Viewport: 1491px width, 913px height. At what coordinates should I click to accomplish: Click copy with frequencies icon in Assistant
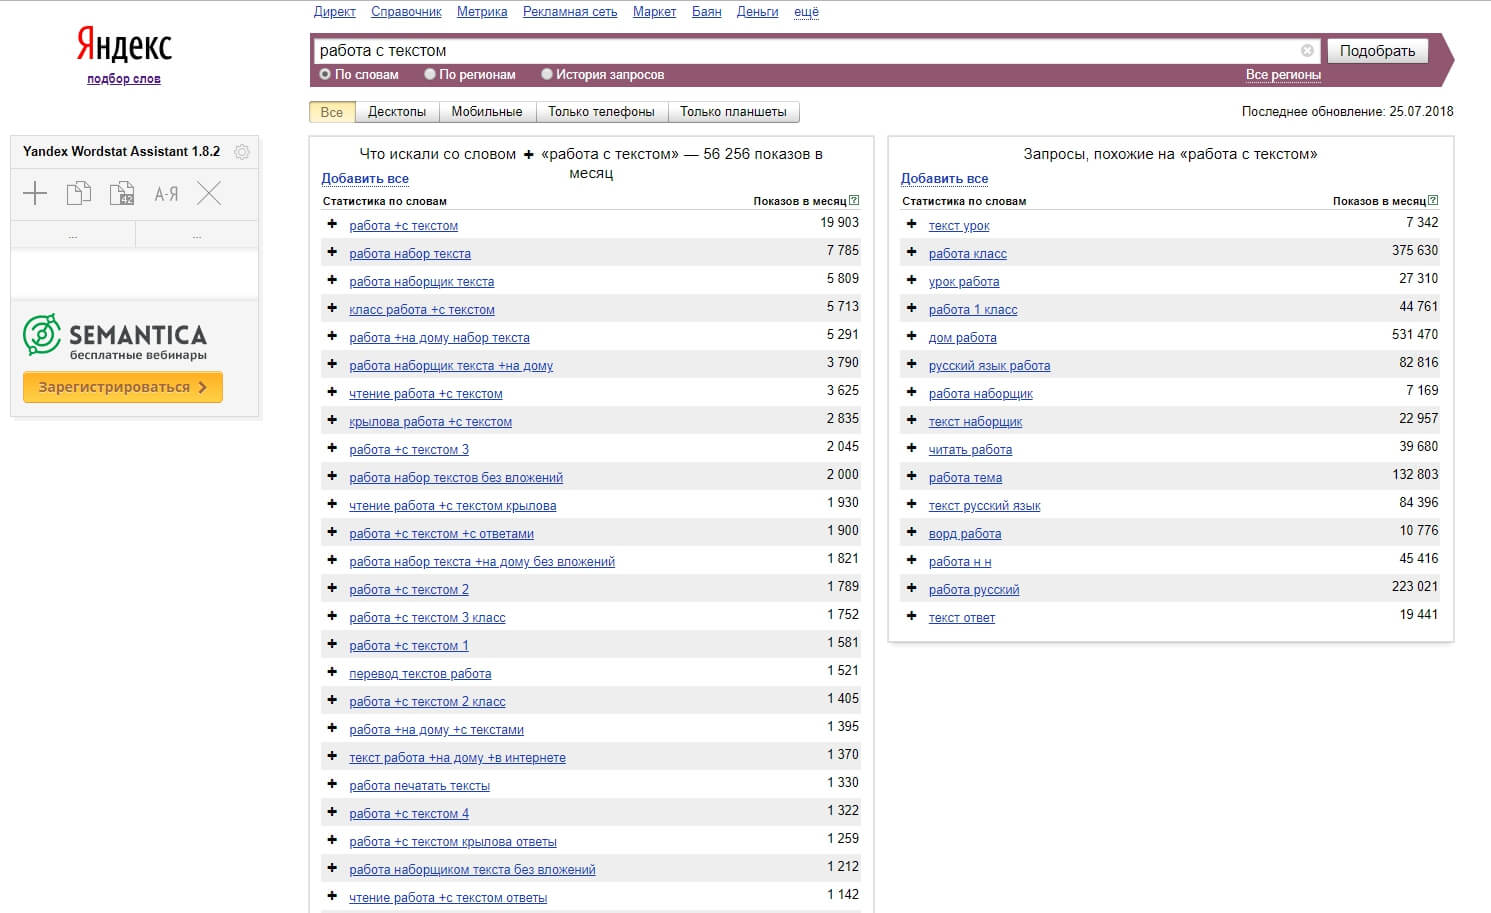[122, 193]
